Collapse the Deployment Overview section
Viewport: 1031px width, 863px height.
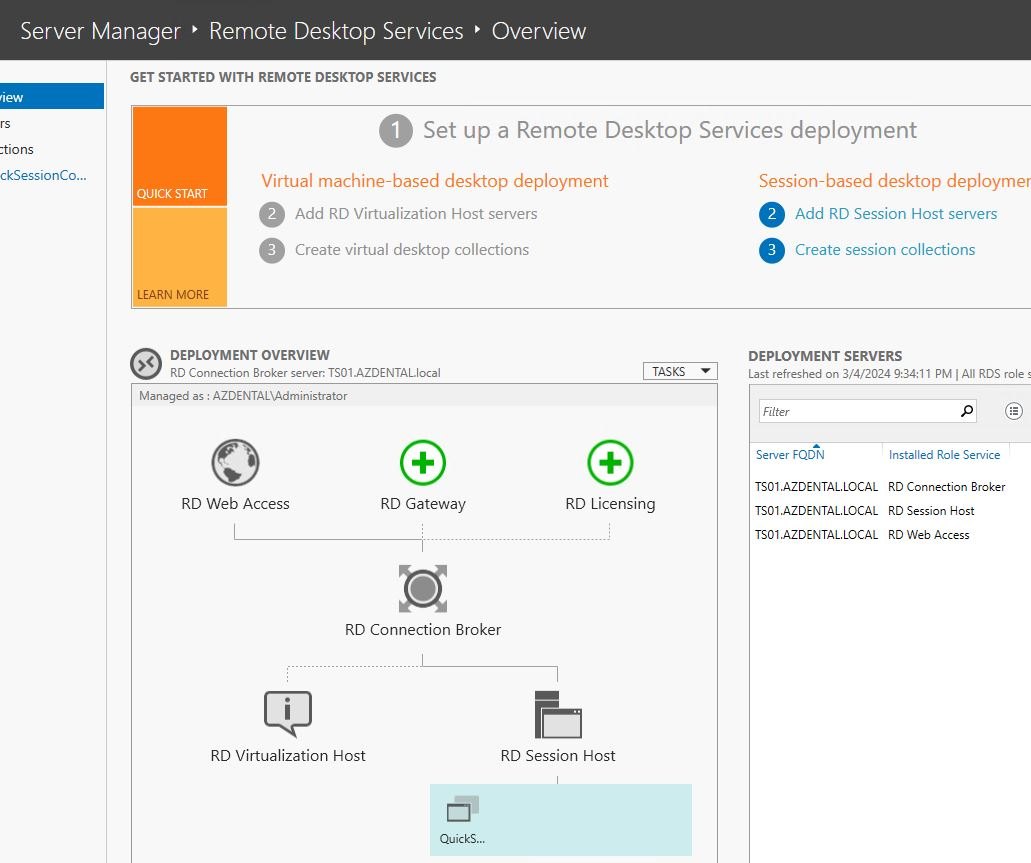(x=145, y=363)
